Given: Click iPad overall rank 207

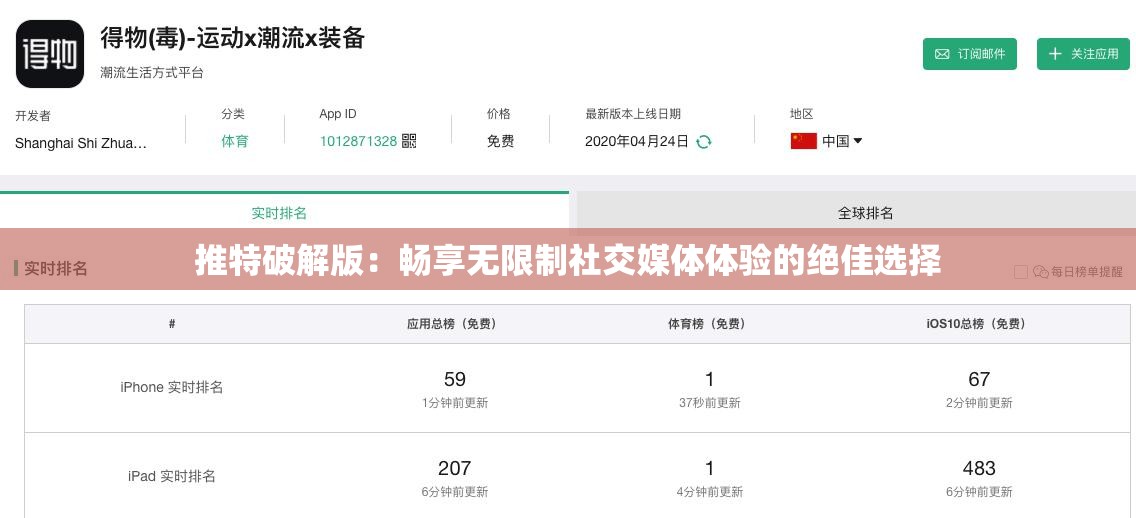Looking at the screenshot, I should point(454,468).
